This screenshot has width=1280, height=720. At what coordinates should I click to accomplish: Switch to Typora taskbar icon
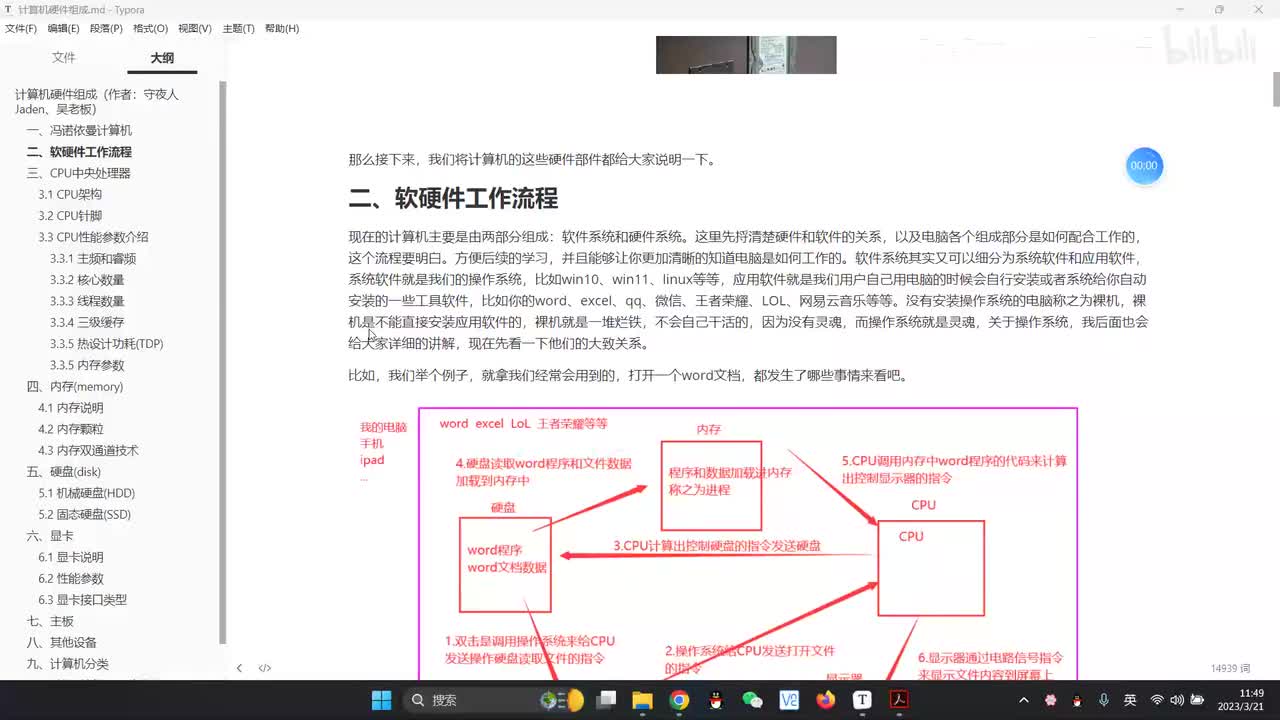pyautogui.click(x=862, y=700)
